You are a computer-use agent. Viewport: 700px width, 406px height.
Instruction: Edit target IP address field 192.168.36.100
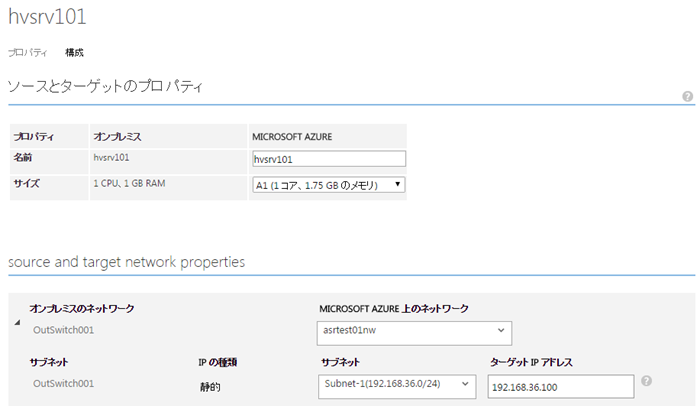coord(561,387)
